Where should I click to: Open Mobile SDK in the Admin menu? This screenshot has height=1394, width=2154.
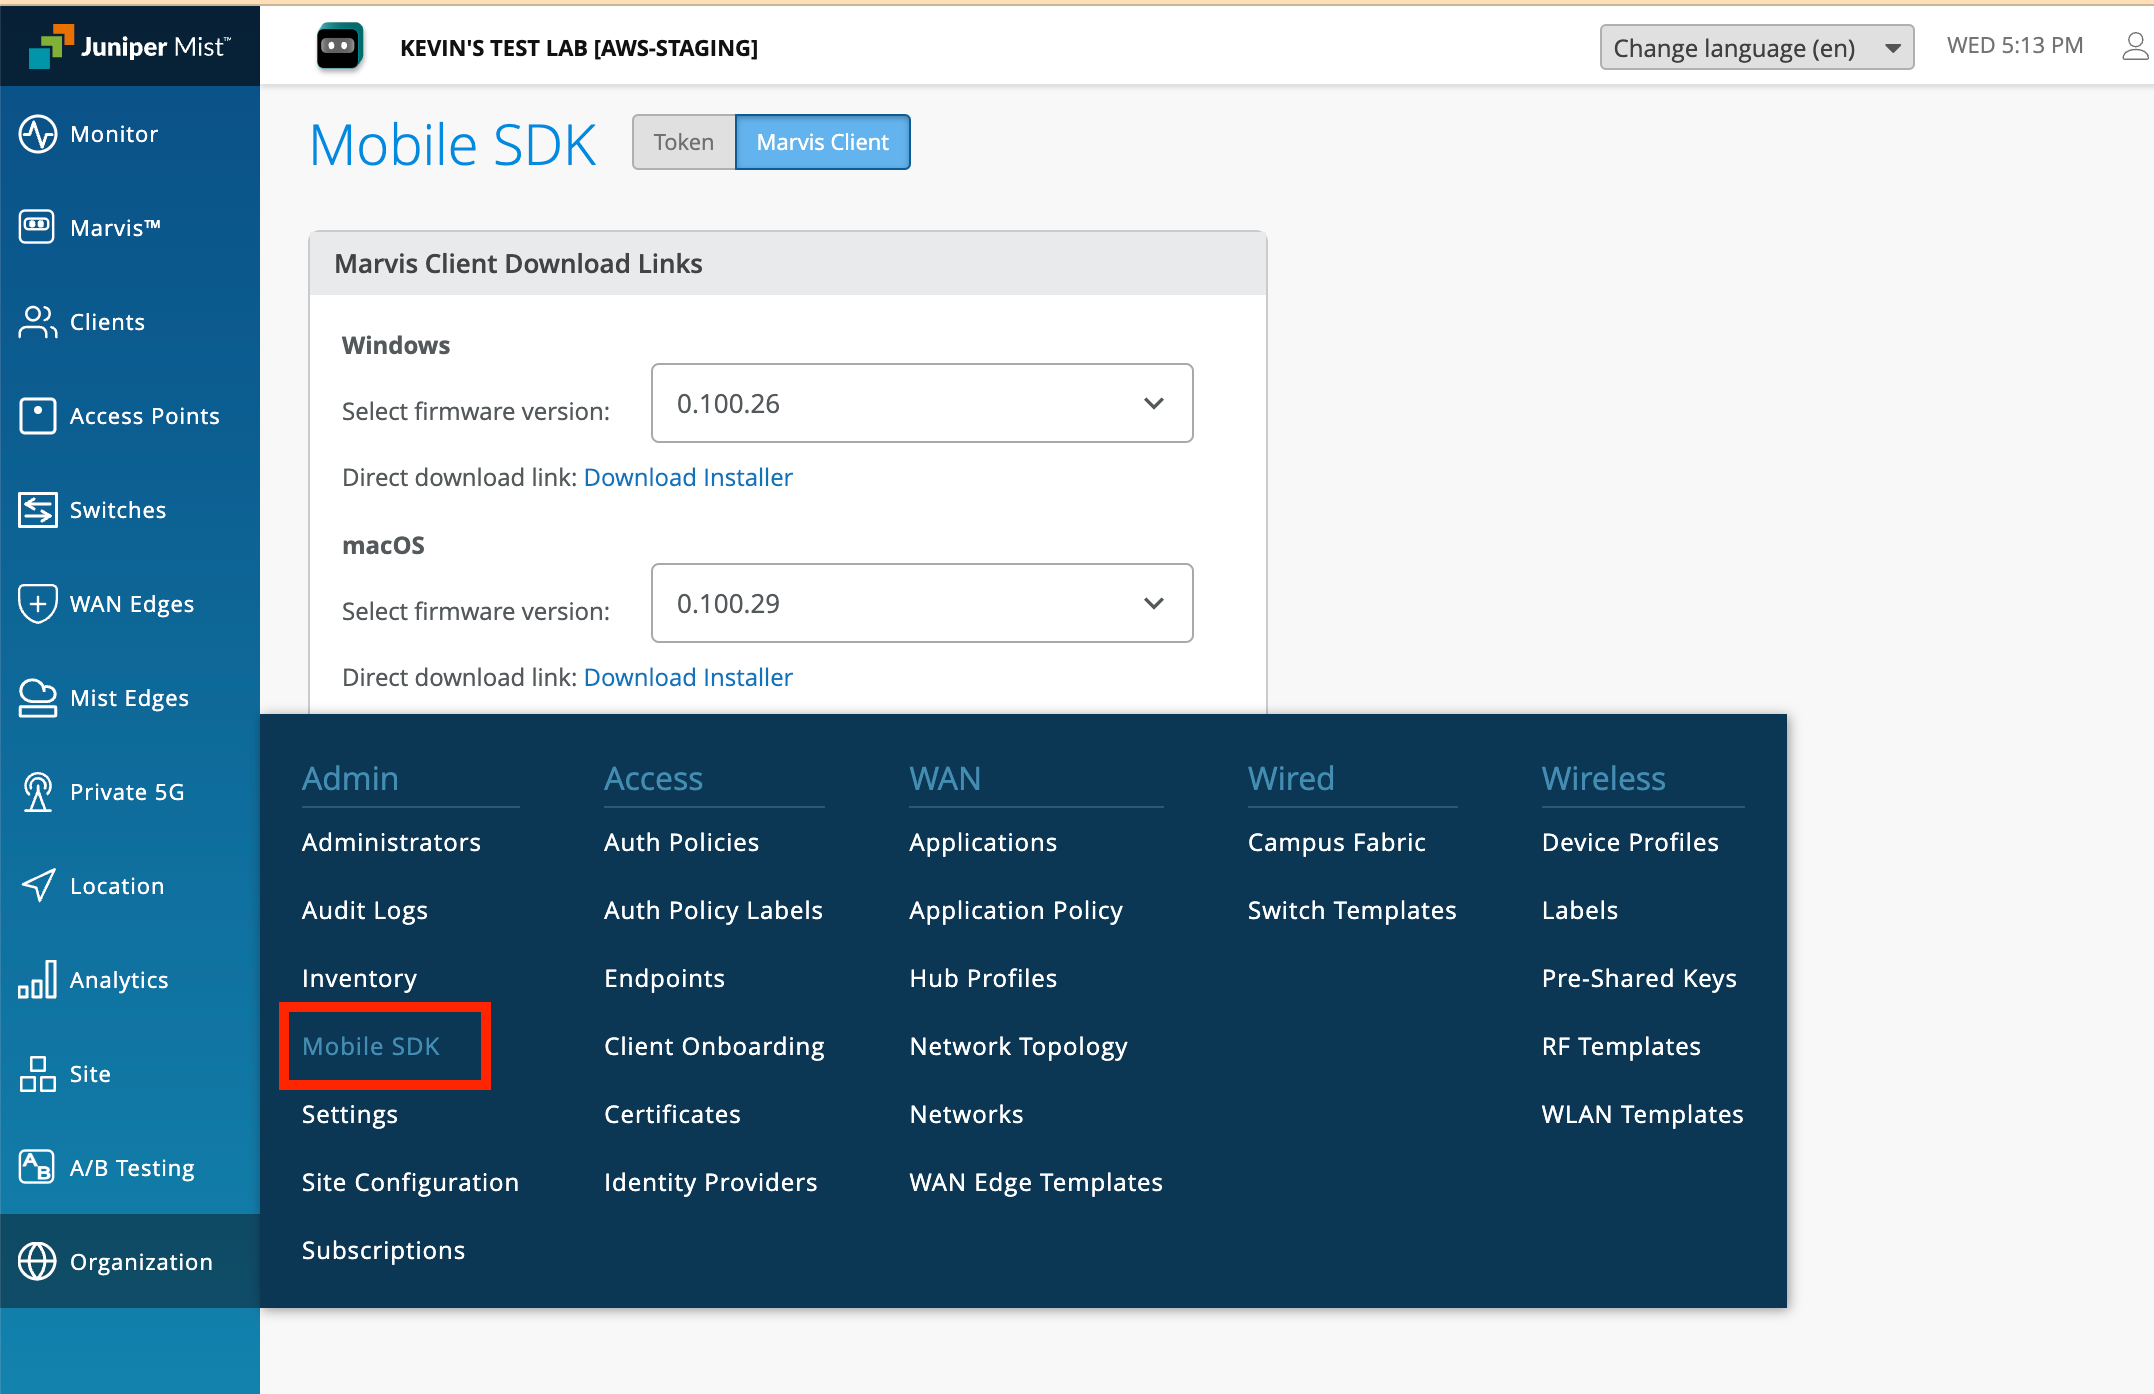pos(371,1046)
